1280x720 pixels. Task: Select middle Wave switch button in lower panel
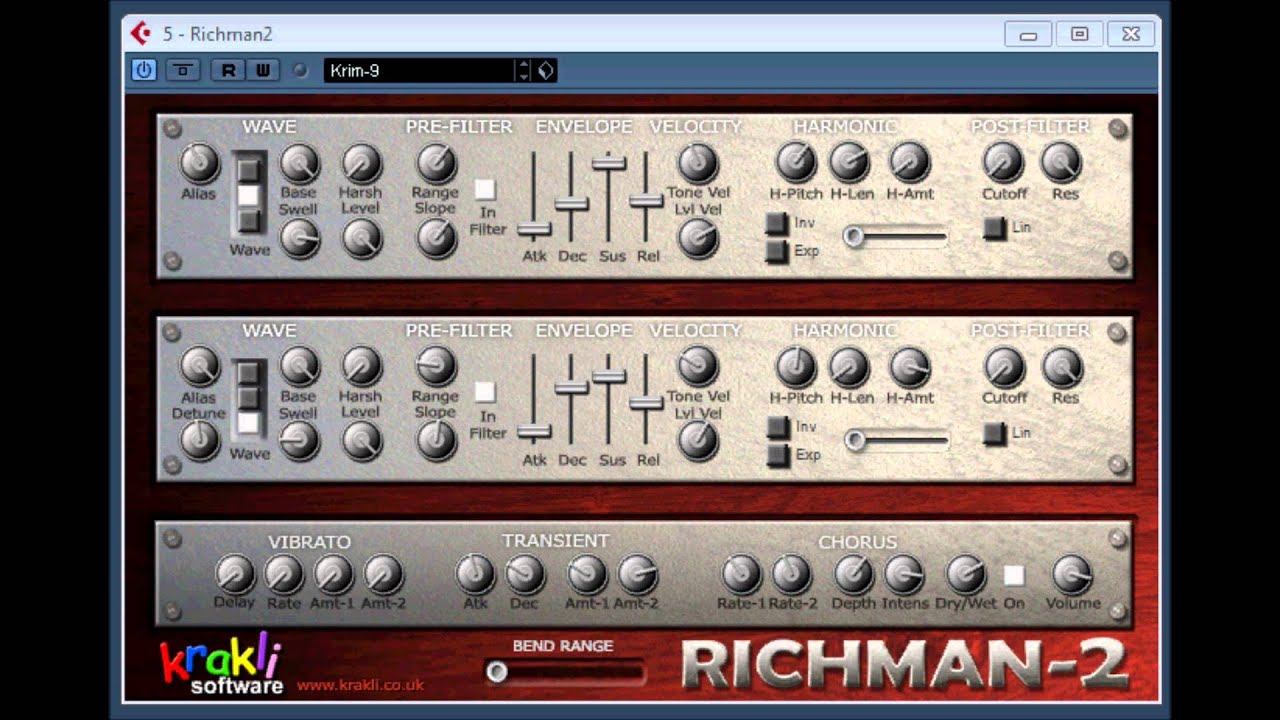point(248,398)
